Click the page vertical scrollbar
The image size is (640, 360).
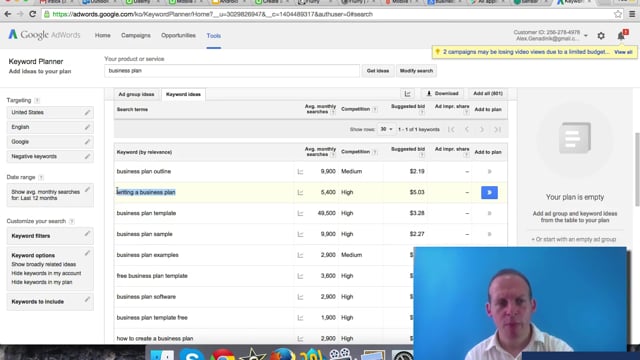pyautogui.click(x=637, y=169)
